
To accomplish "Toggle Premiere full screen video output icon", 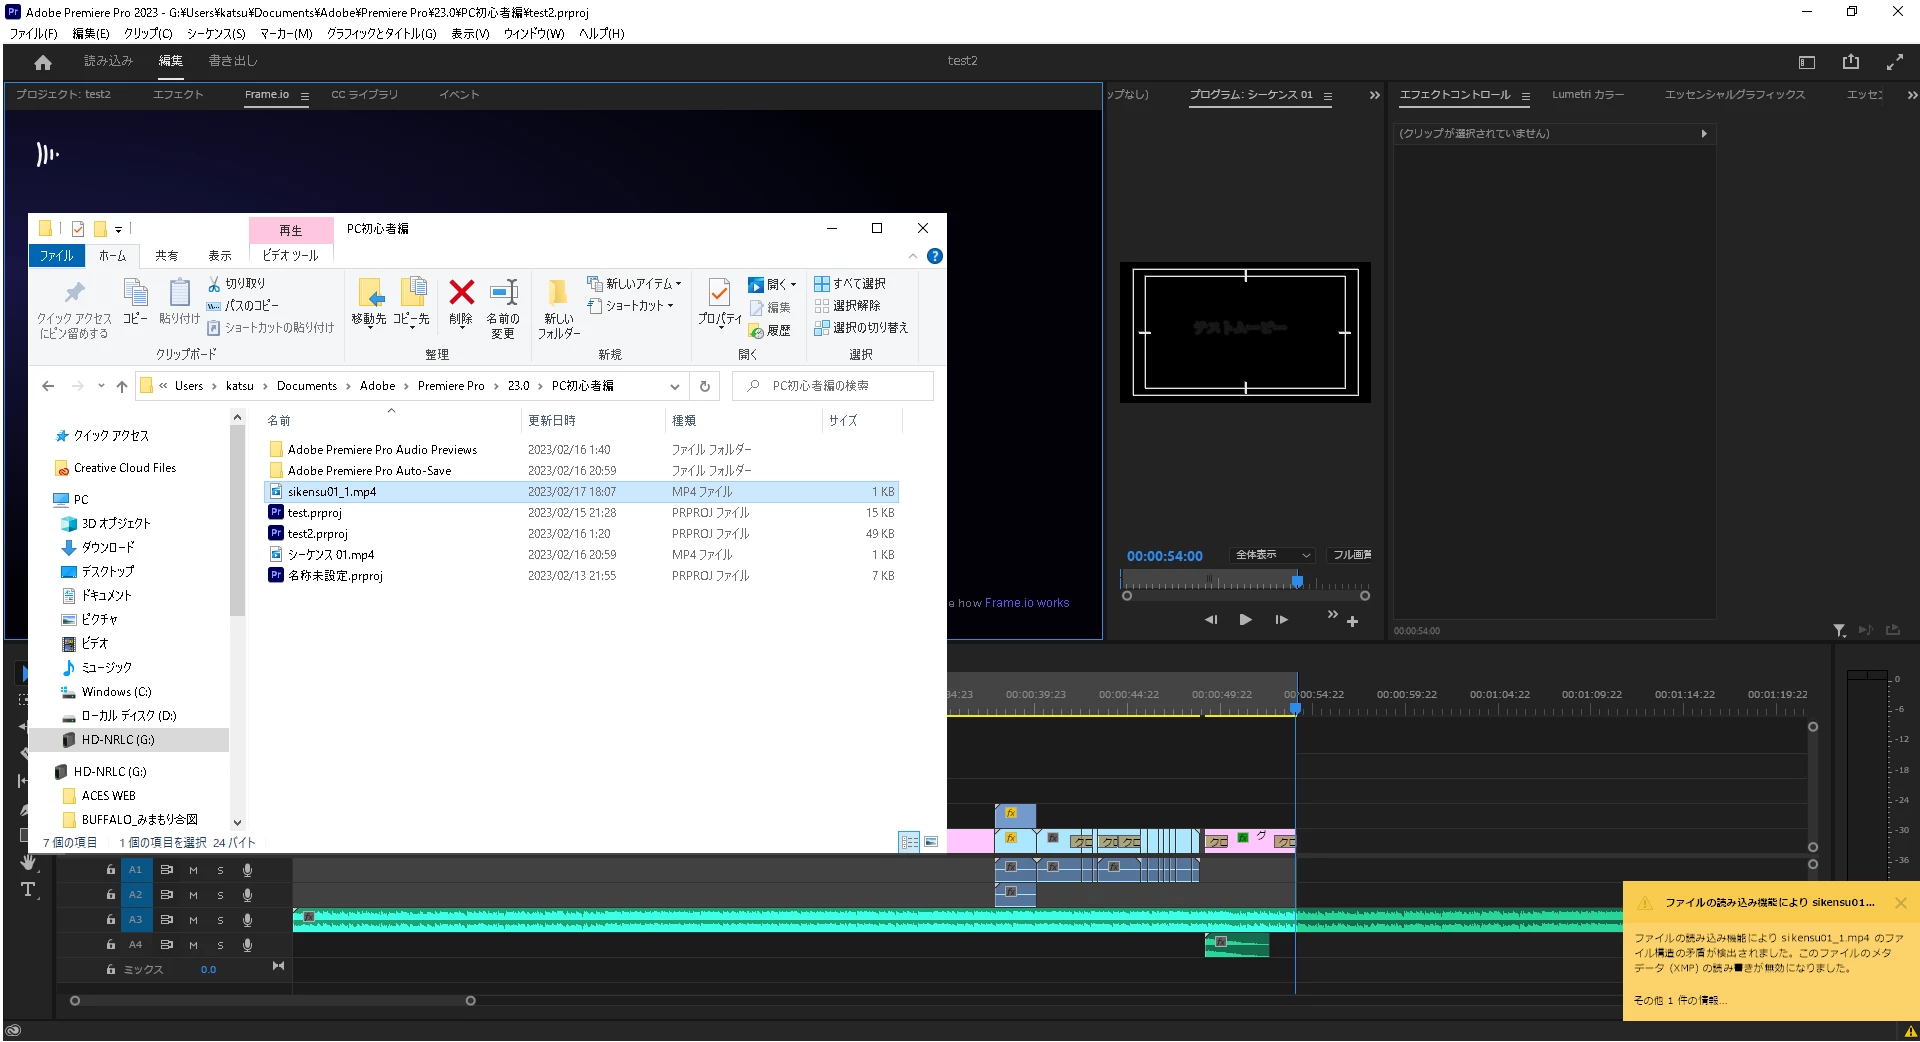I will [x=1895, y=62].
